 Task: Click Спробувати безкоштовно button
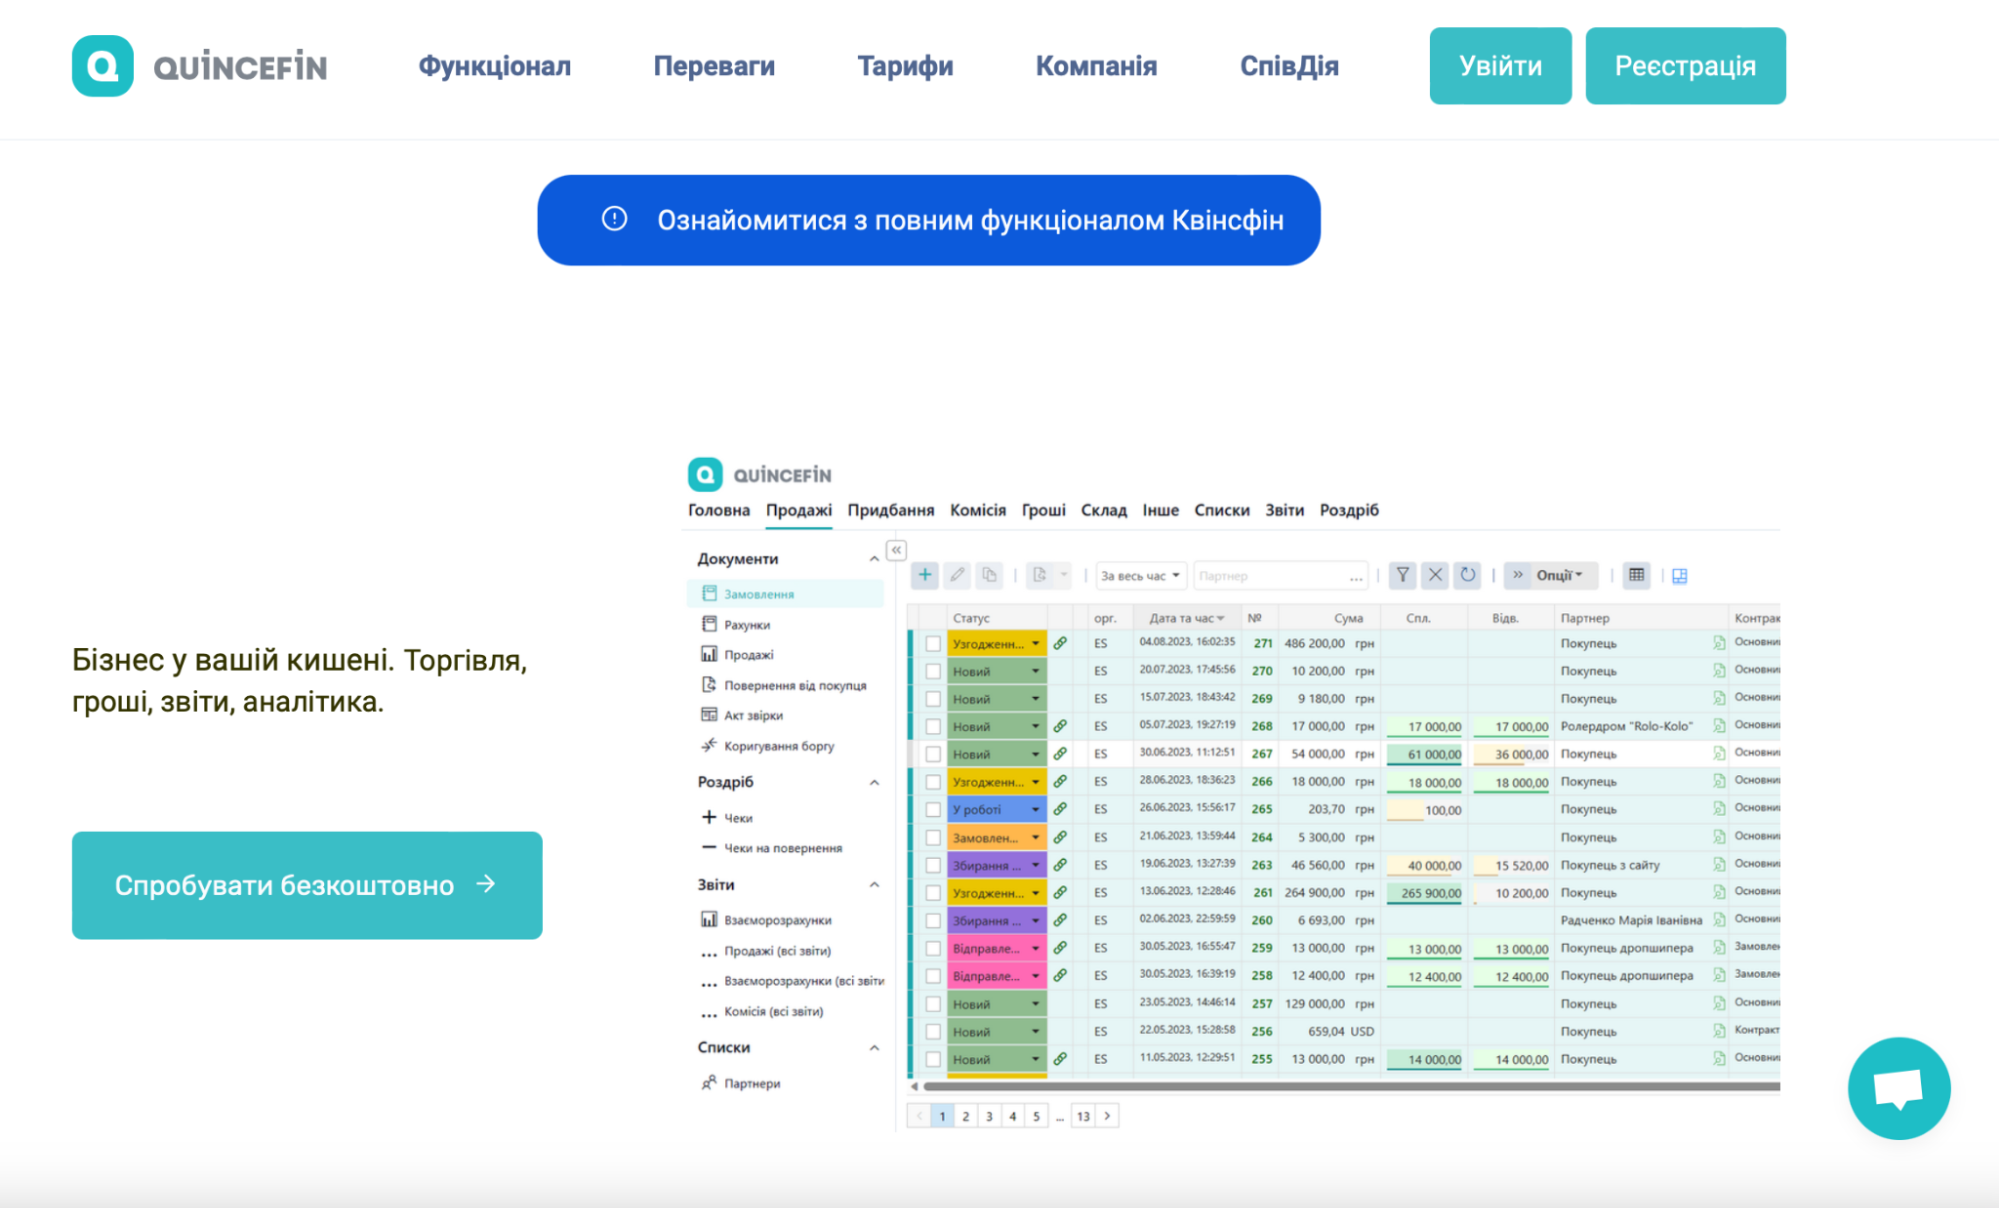point(307,885)
